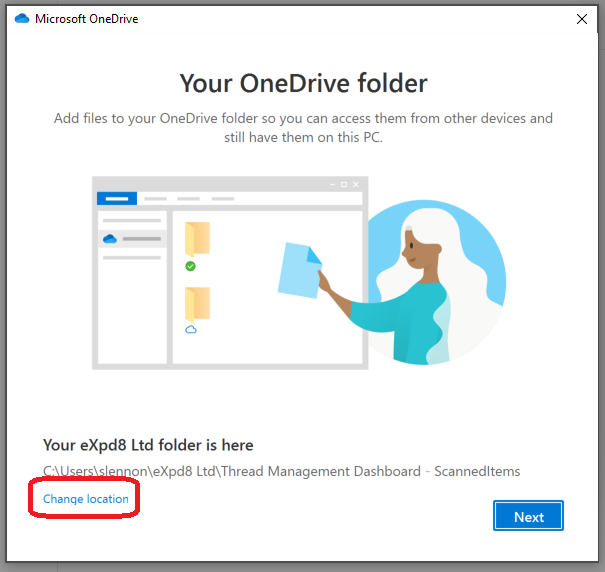Click the OneDrive cloud icon in title bar
605x572 pixels.
pyautogui.click(x=22, y=19)
